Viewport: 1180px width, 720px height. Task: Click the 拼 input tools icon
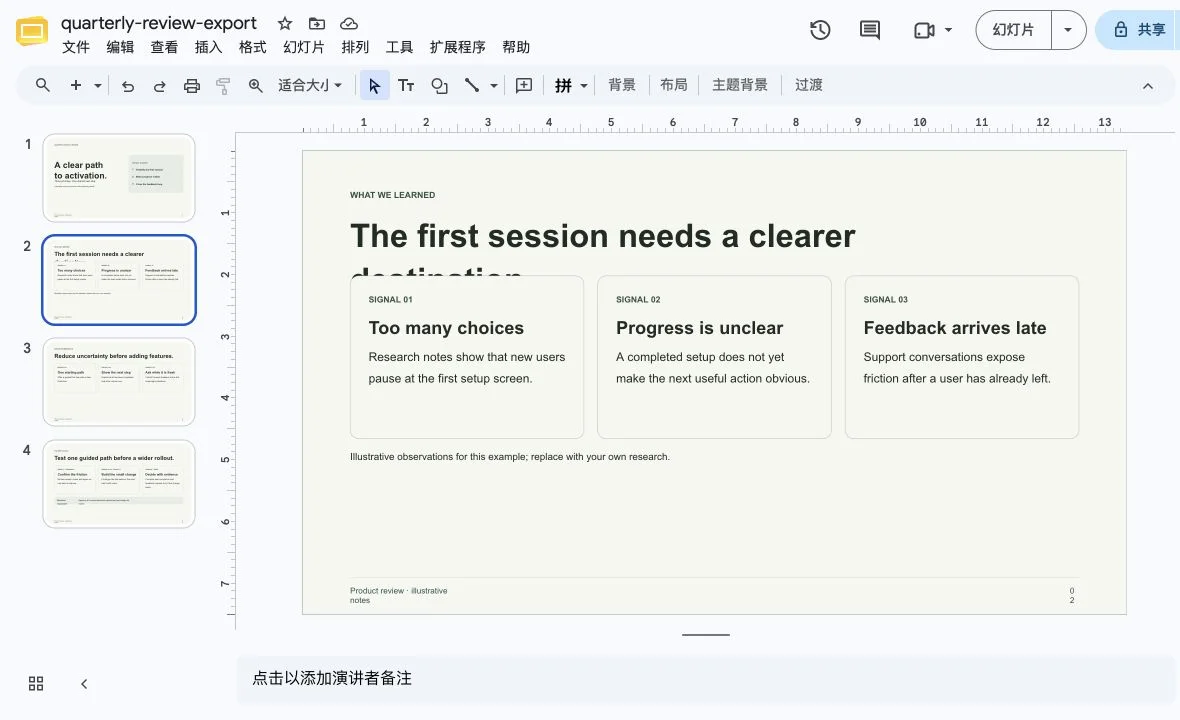pyautogui.click(x=563, y=86)
